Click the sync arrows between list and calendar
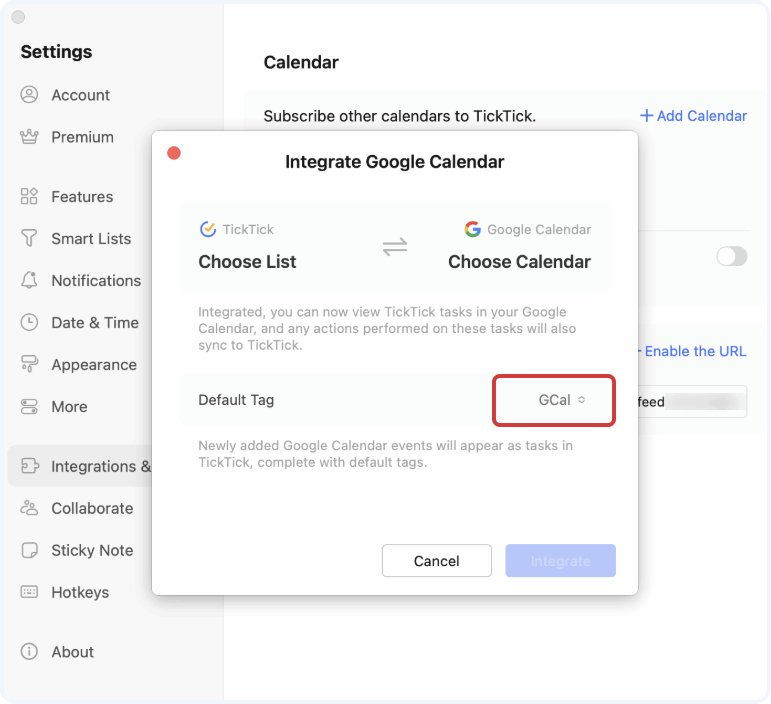The image size is (771, 704). [395, 247]
